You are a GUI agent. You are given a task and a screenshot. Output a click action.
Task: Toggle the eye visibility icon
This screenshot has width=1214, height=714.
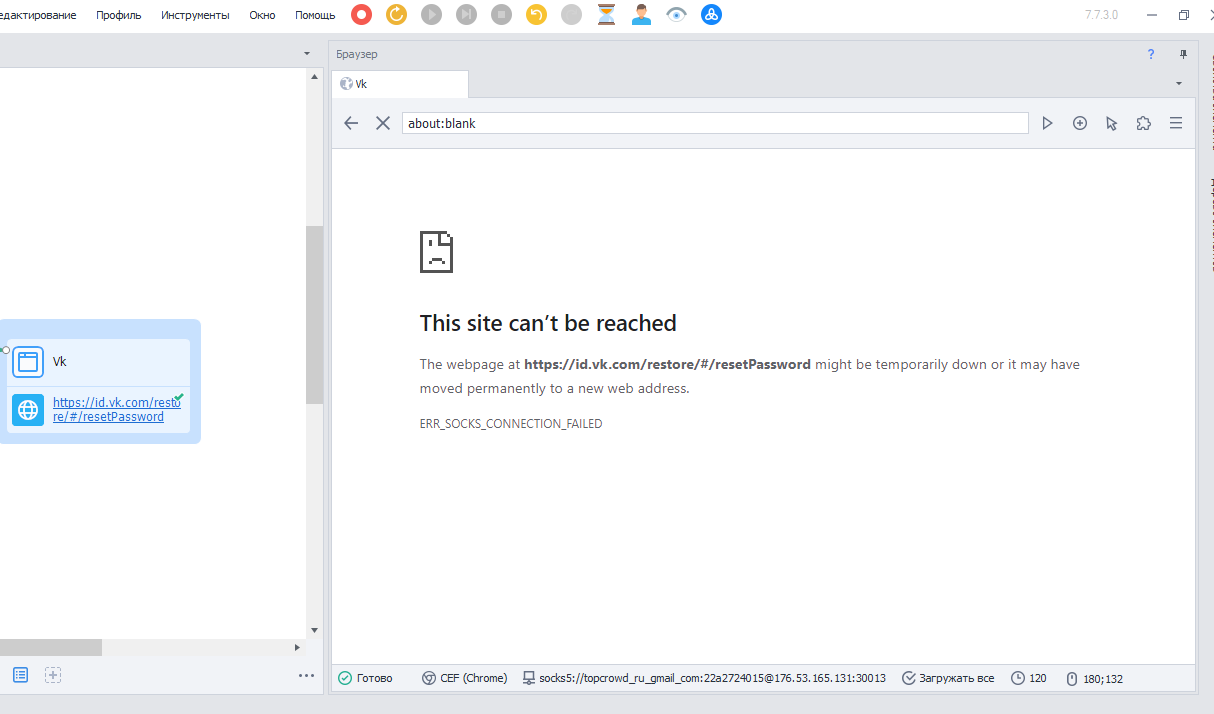click(677, 14)
